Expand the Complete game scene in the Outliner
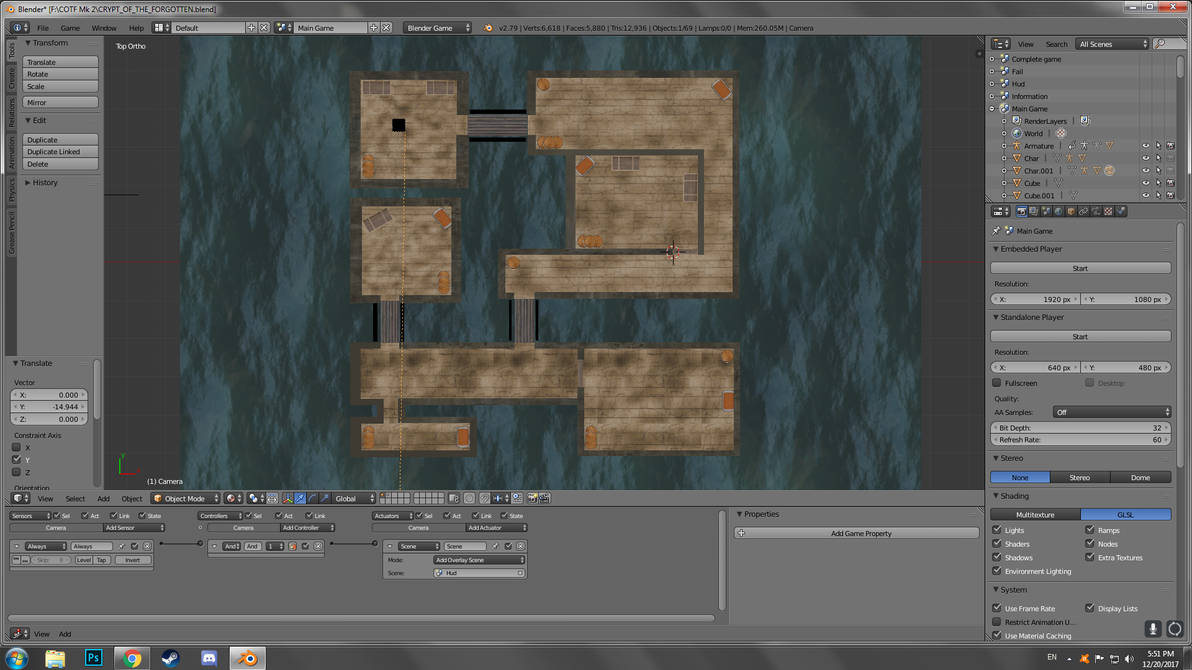The height and width of the screenshot is (670, 1192). coord(992,59)
